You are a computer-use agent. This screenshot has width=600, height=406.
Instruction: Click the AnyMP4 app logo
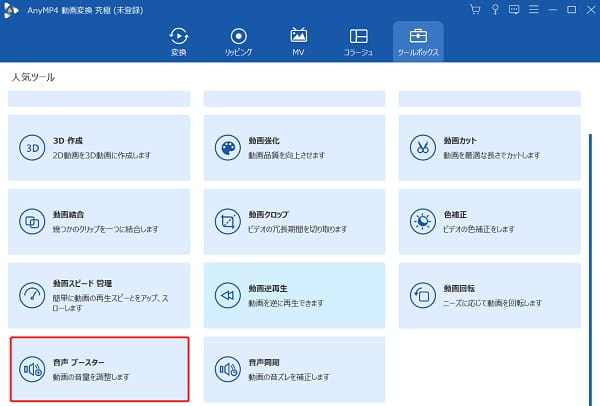10,10
